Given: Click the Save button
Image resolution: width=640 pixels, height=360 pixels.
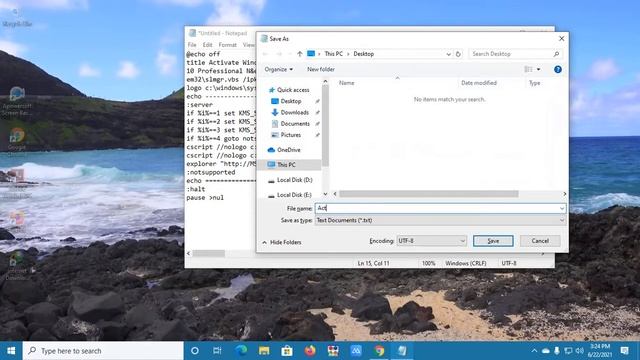Looking at the screenshot, I should point(493,241).
